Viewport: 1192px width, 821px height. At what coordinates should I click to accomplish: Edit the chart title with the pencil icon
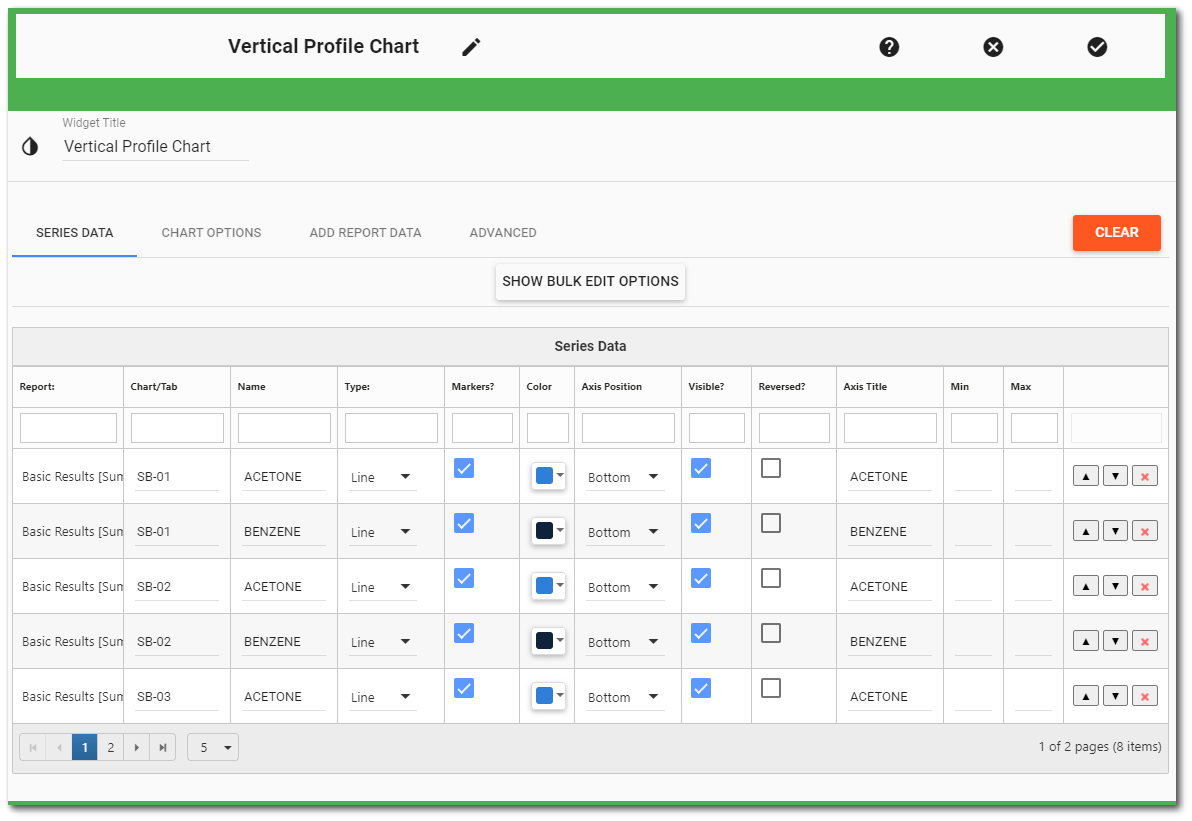coord(470,46)
